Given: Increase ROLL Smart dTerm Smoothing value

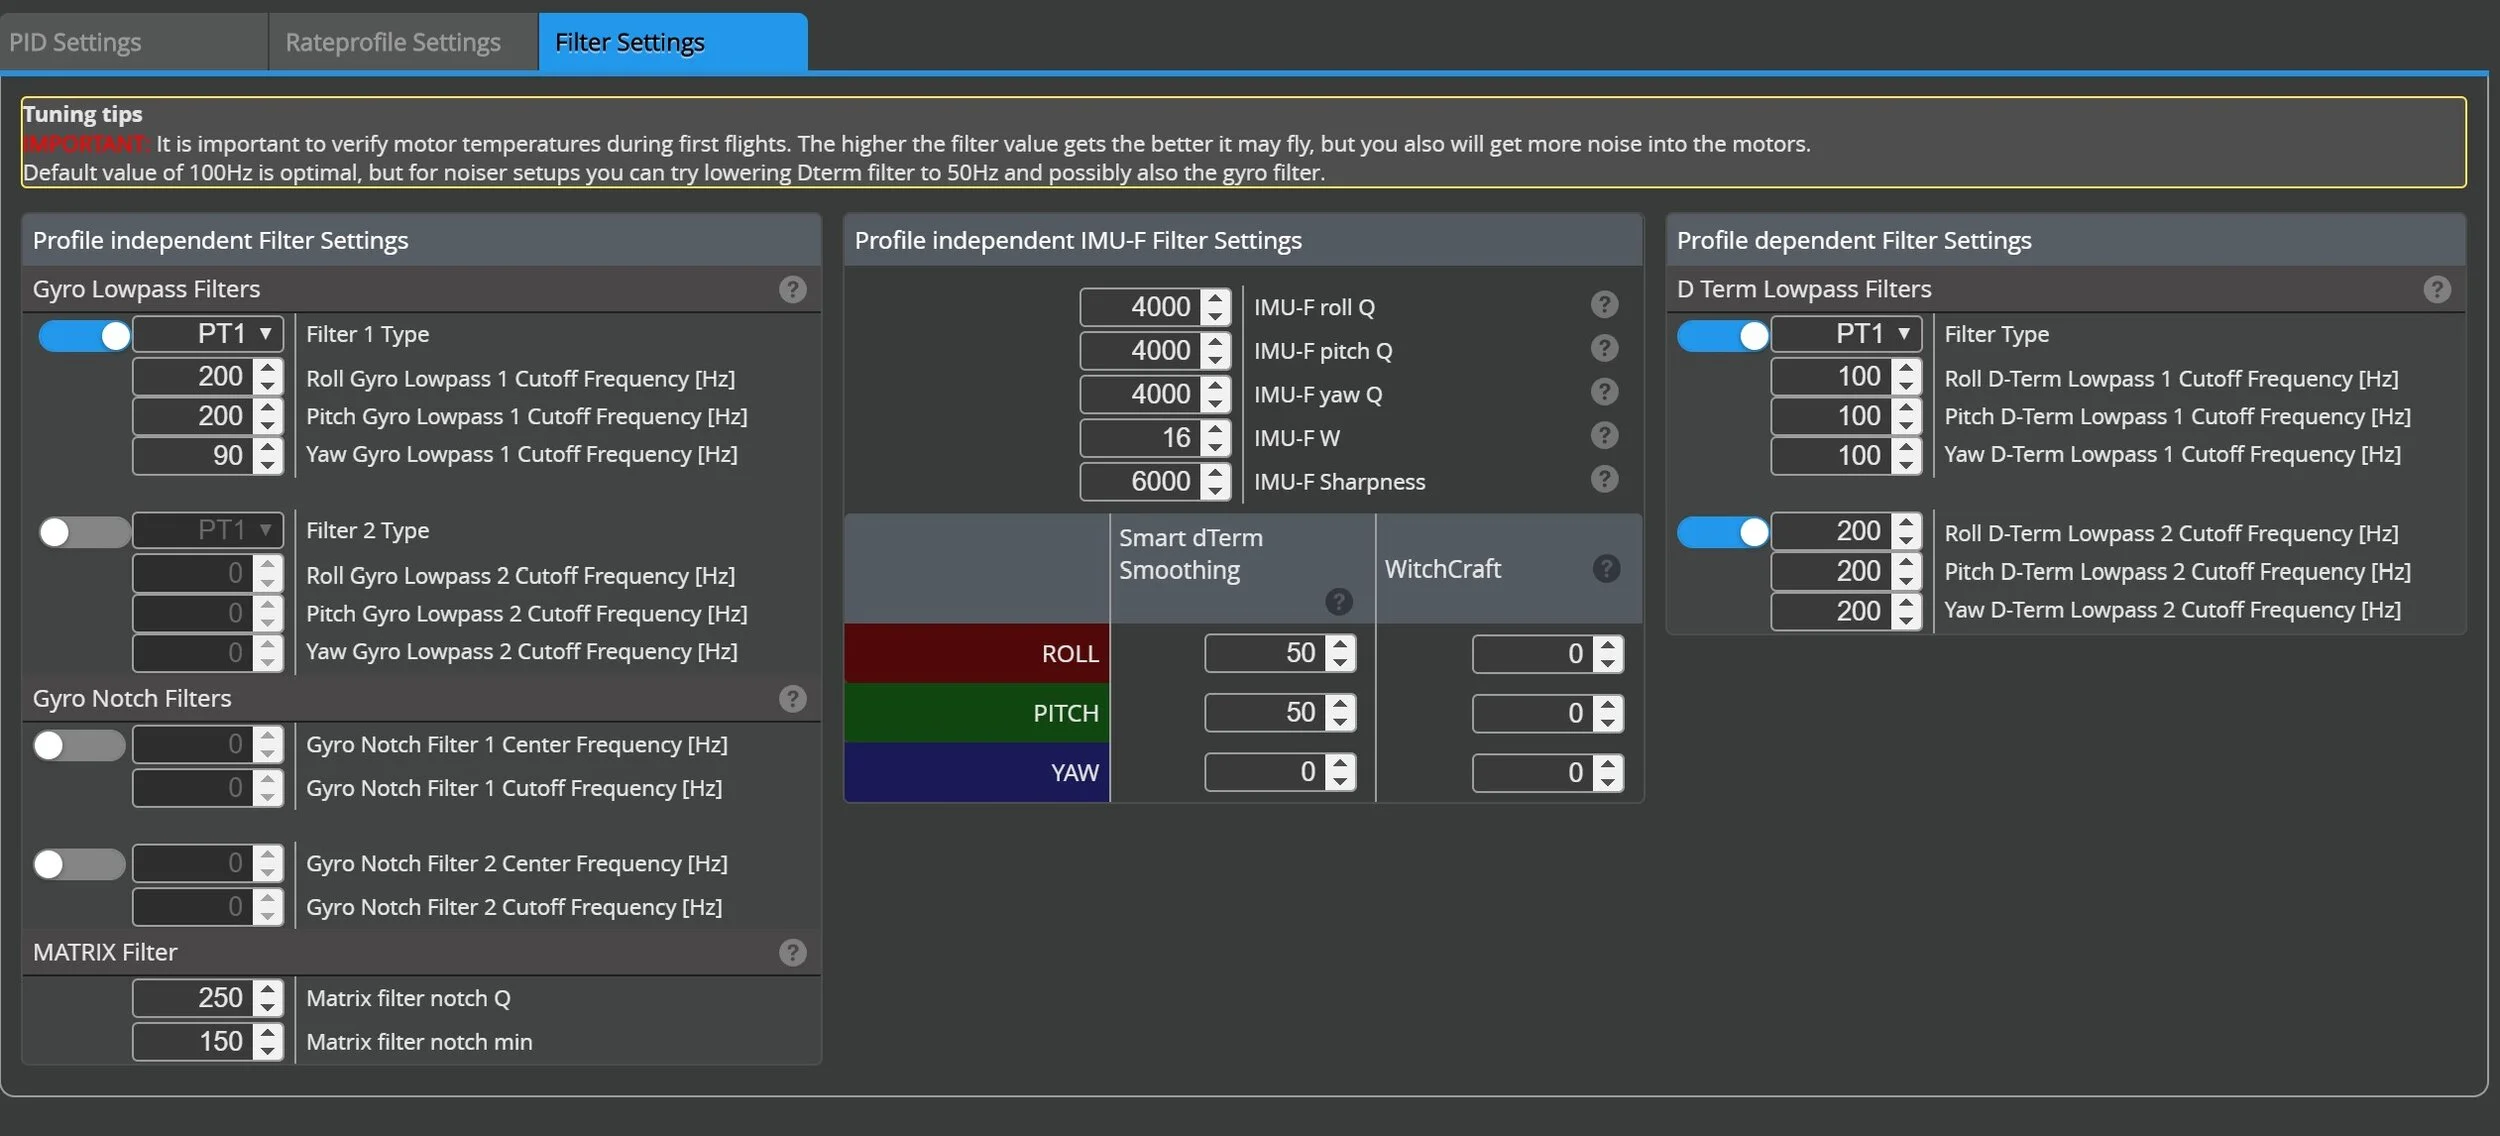Looking at the screenshot, I should 1340,645.
